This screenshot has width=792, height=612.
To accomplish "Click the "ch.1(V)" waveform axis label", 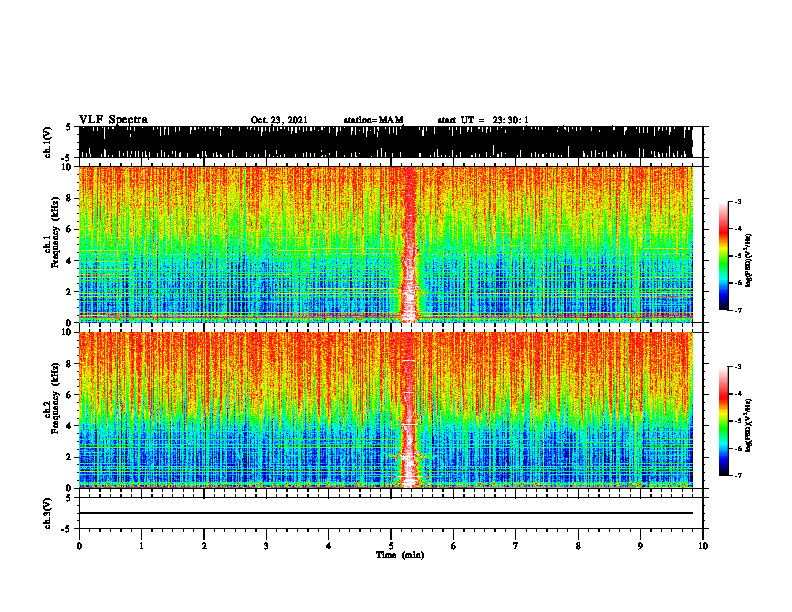I will [x=47, y=142].
